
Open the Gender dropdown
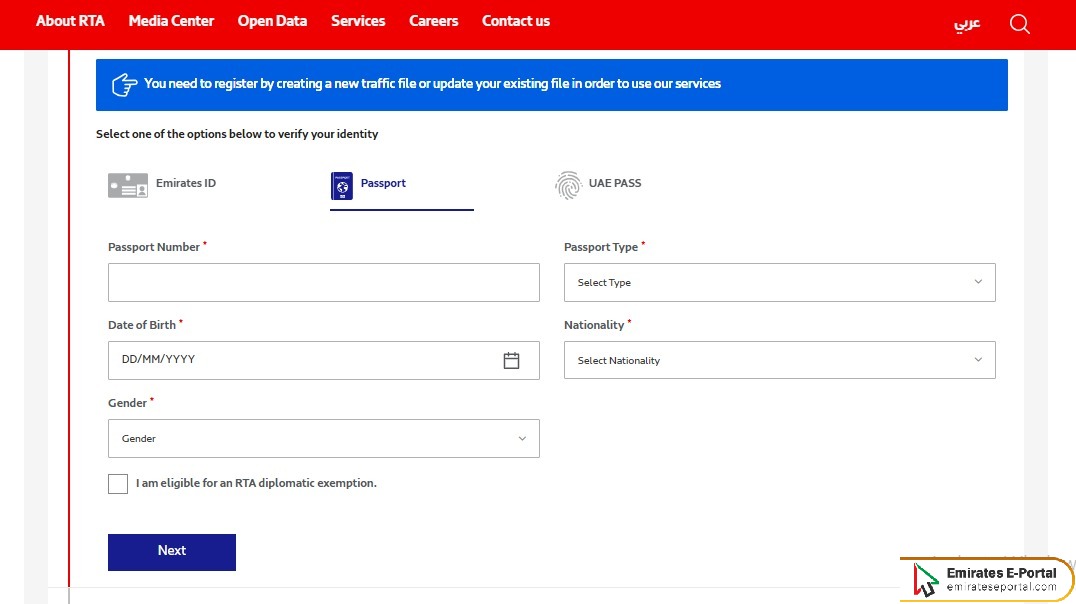click(323, 438)
